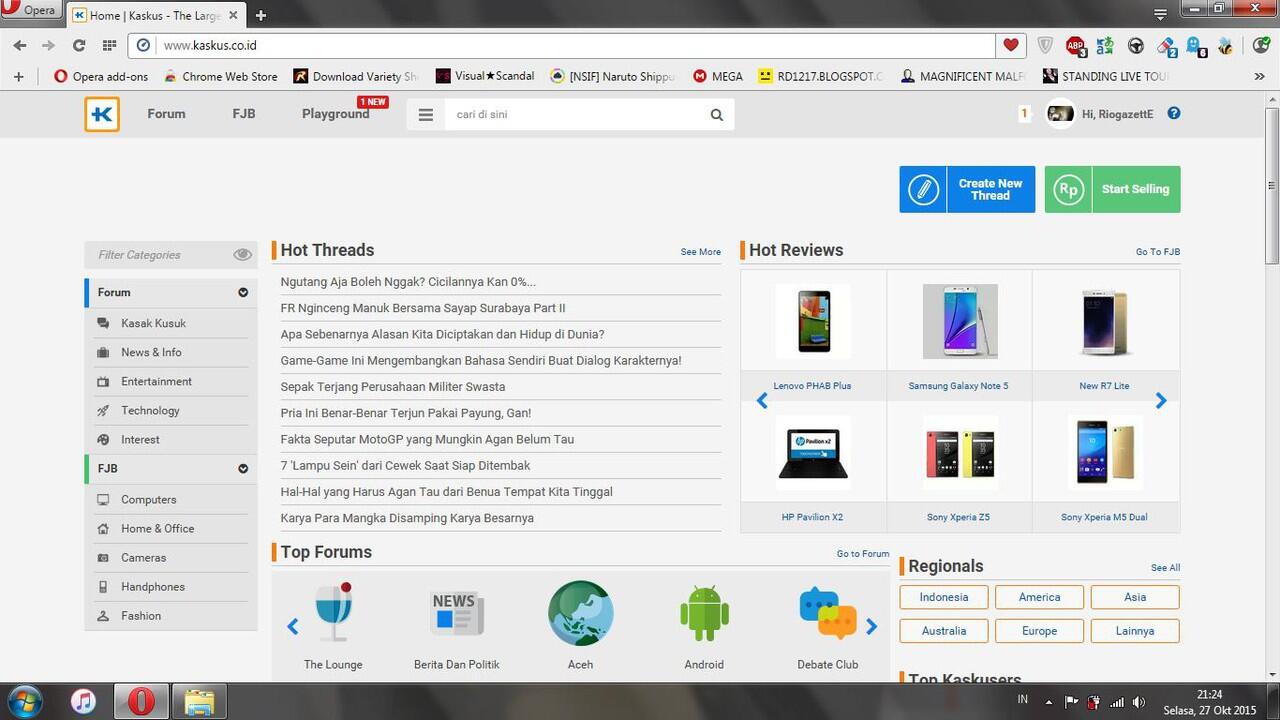Click the bee extension icon
Viewport: 1280px width, 720px height.
pyautogui.click(x=1226, y=45)
